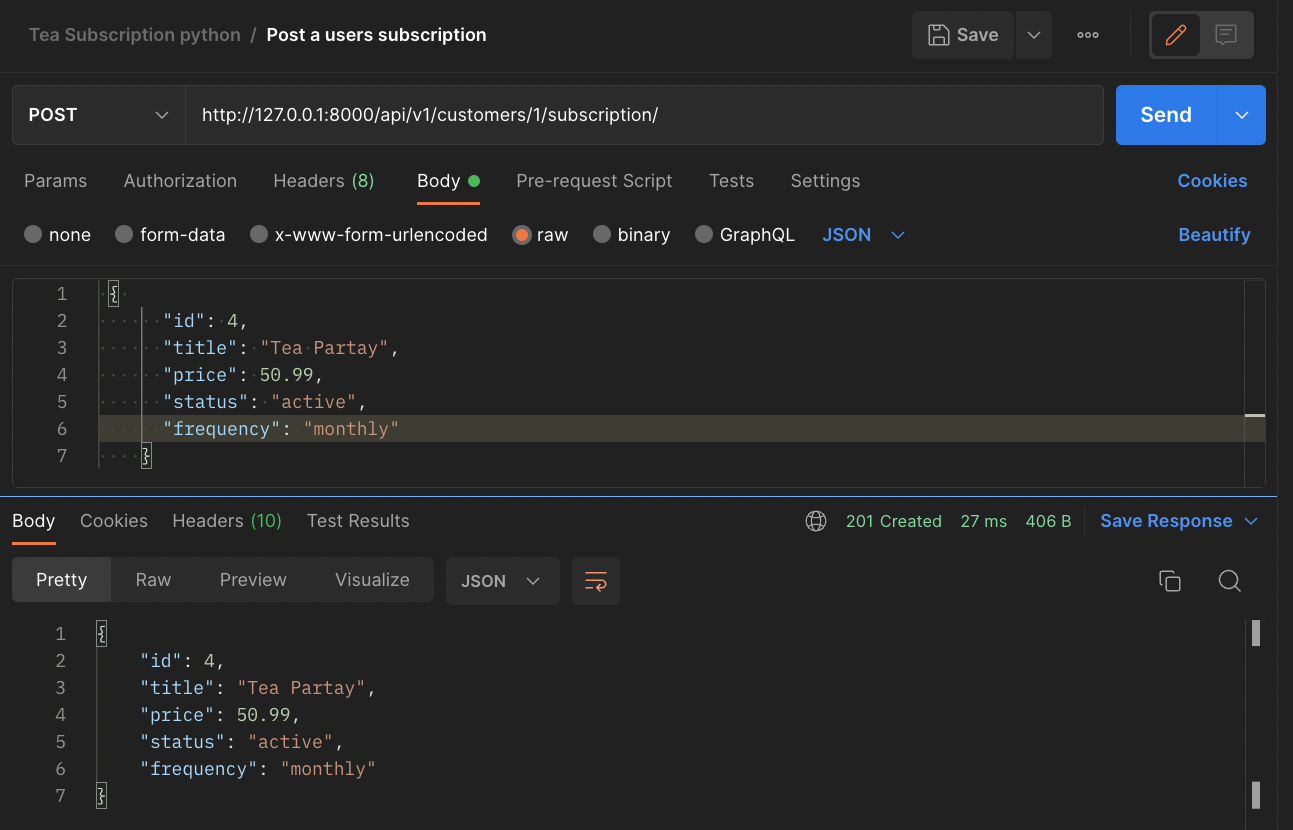
Task: Click the globe network info icon
Action: [x=816, y=521]
